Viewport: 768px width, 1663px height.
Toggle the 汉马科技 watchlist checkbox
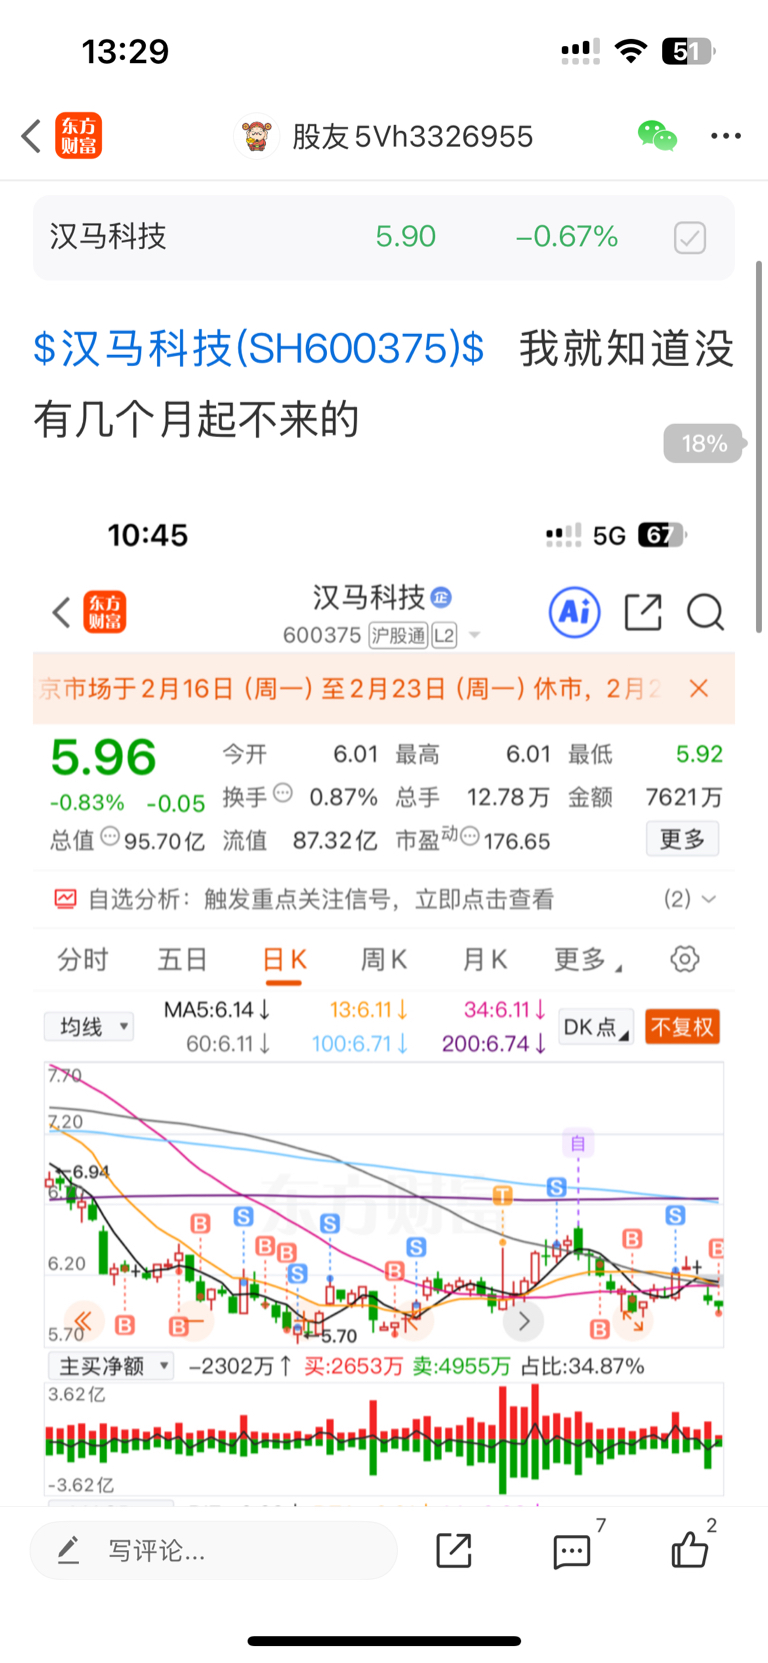(x=690, y=238)
